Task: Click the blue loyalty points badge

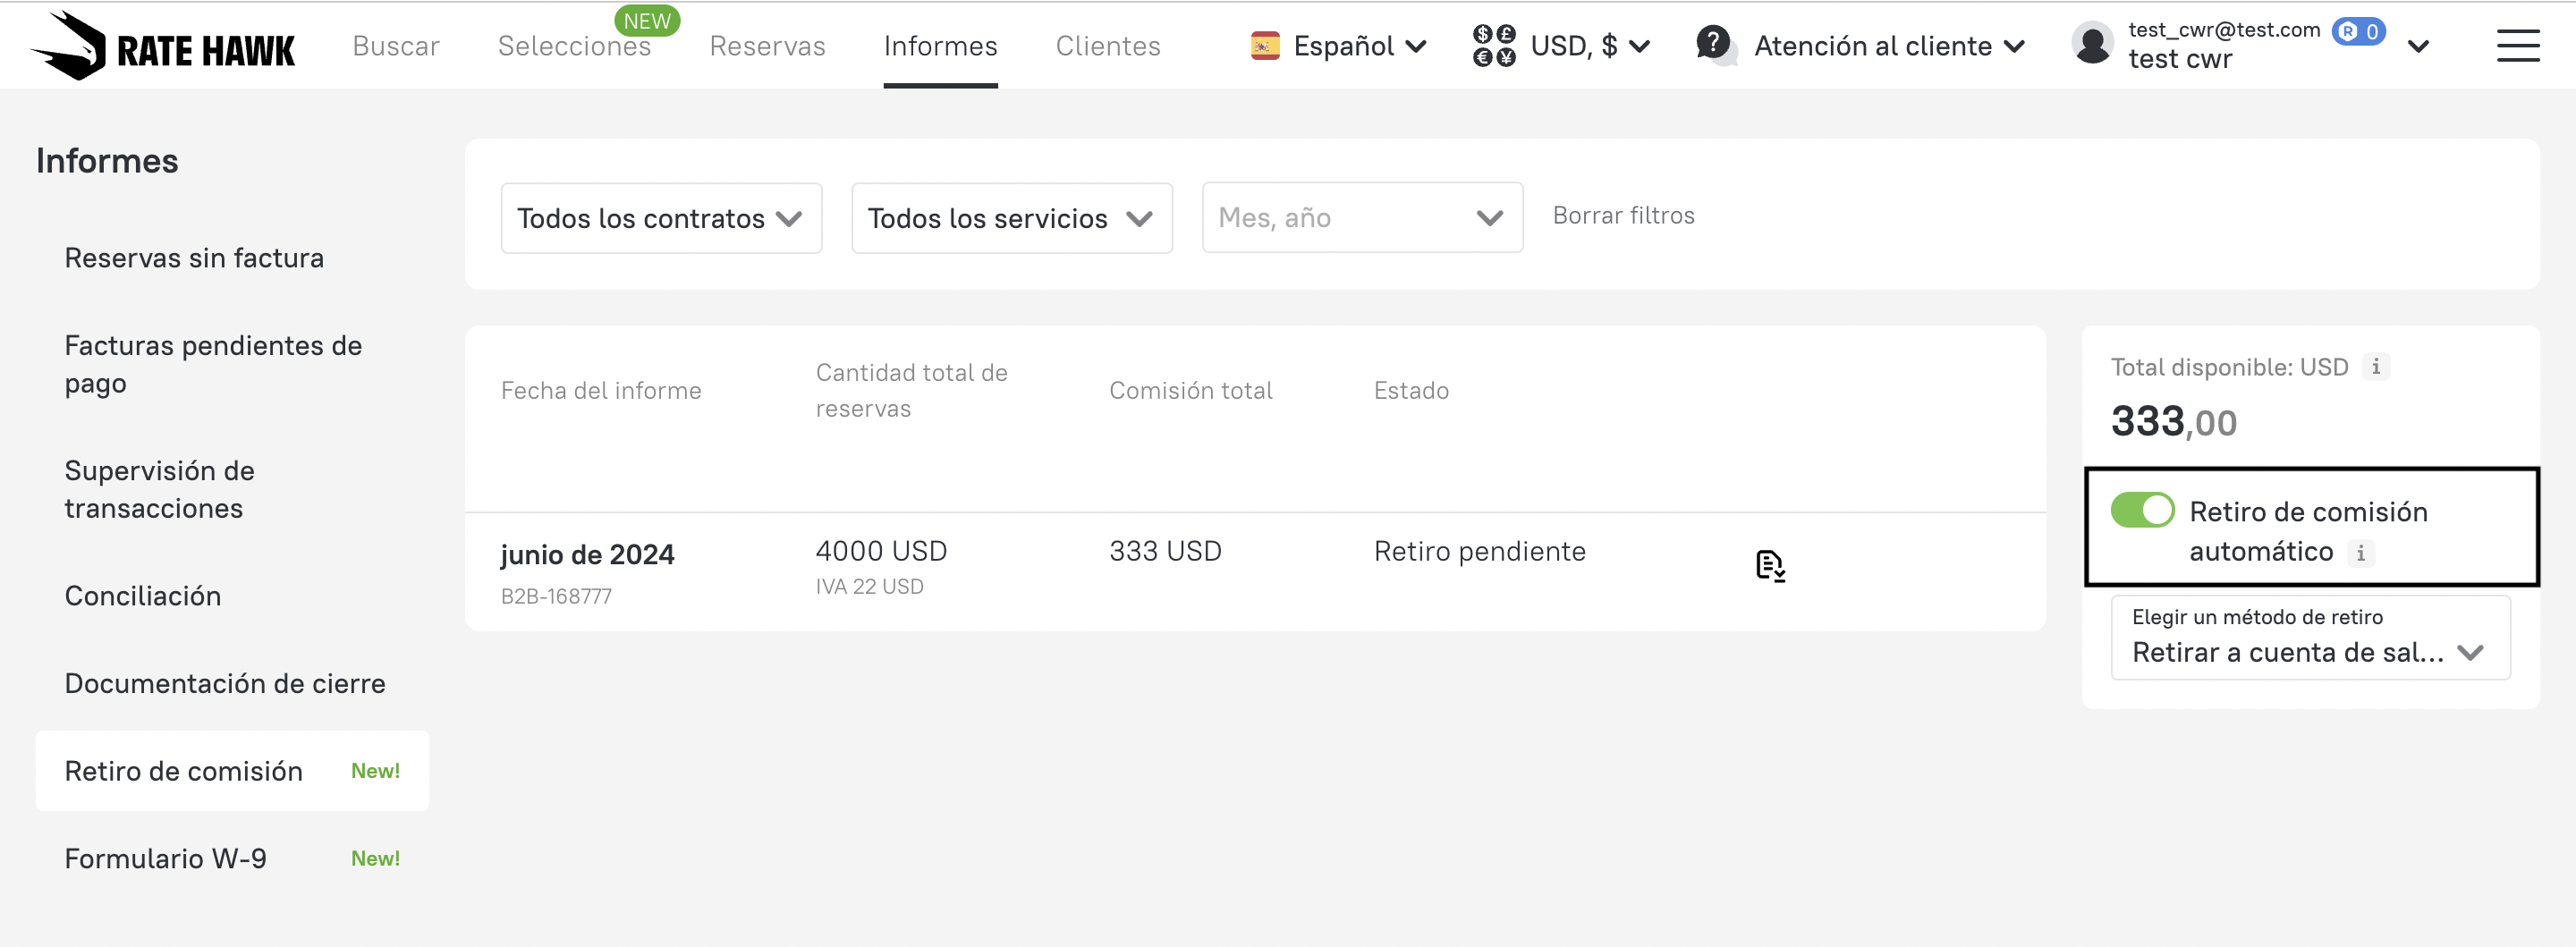Action: pos(2357,31)
